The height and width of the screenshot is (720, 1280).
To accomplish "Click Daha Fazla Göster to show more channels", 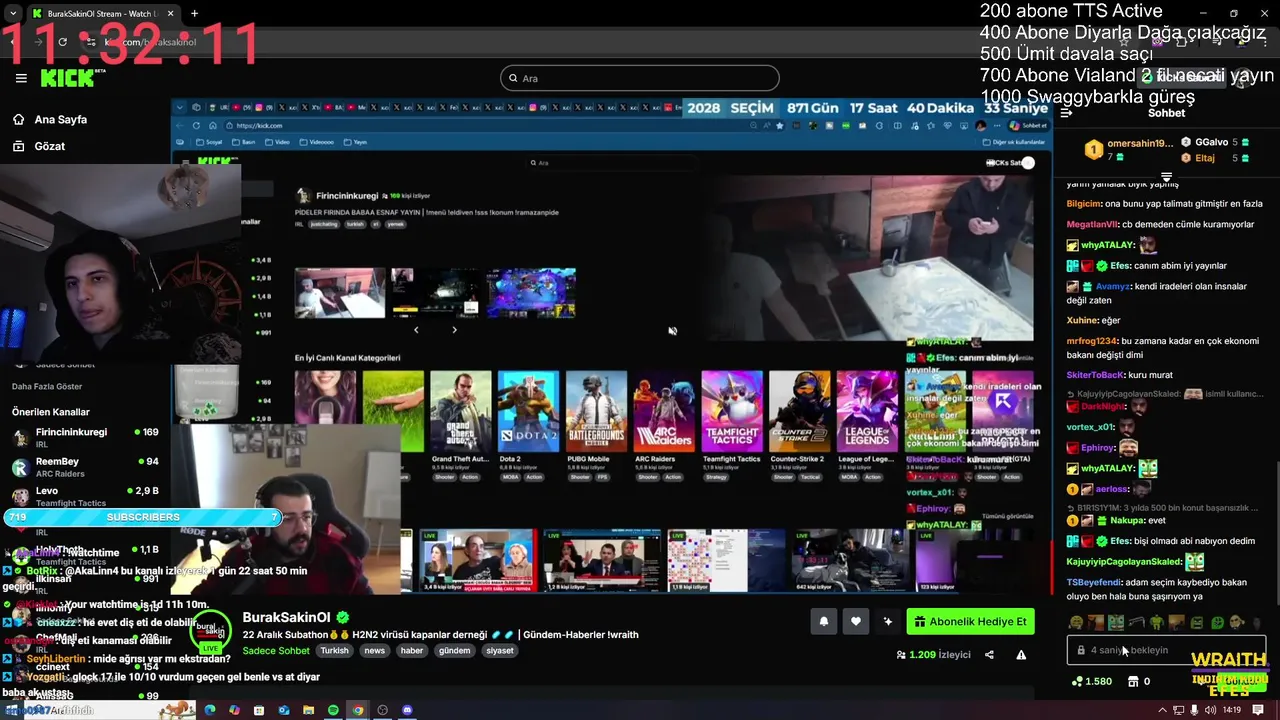I will [47, 386].
